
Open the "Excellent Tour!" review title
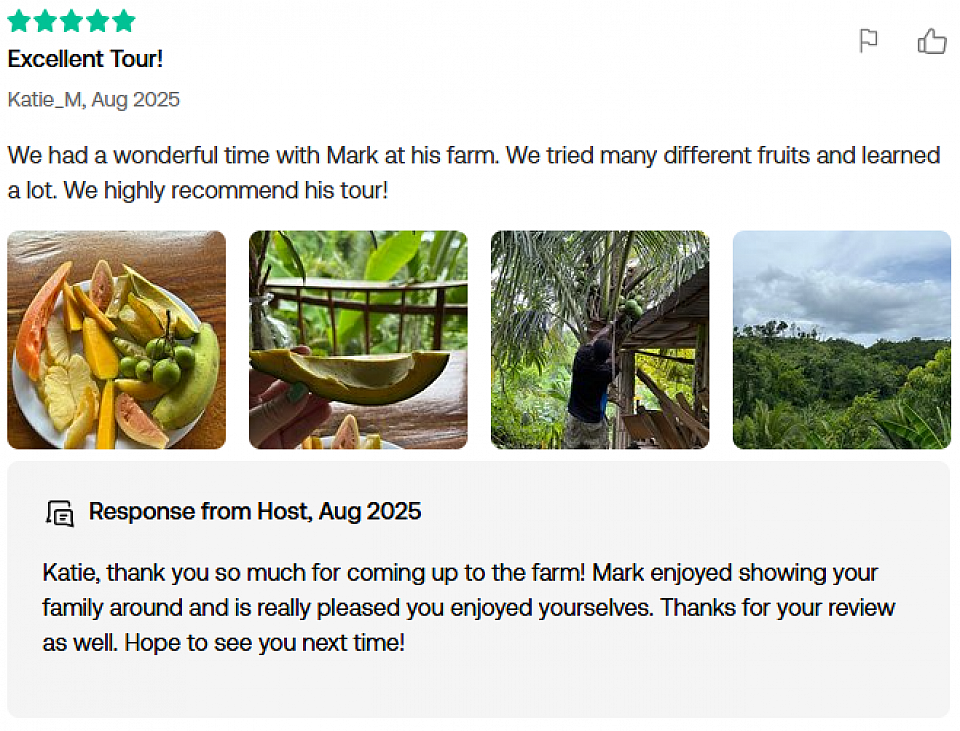click(85, 59)
